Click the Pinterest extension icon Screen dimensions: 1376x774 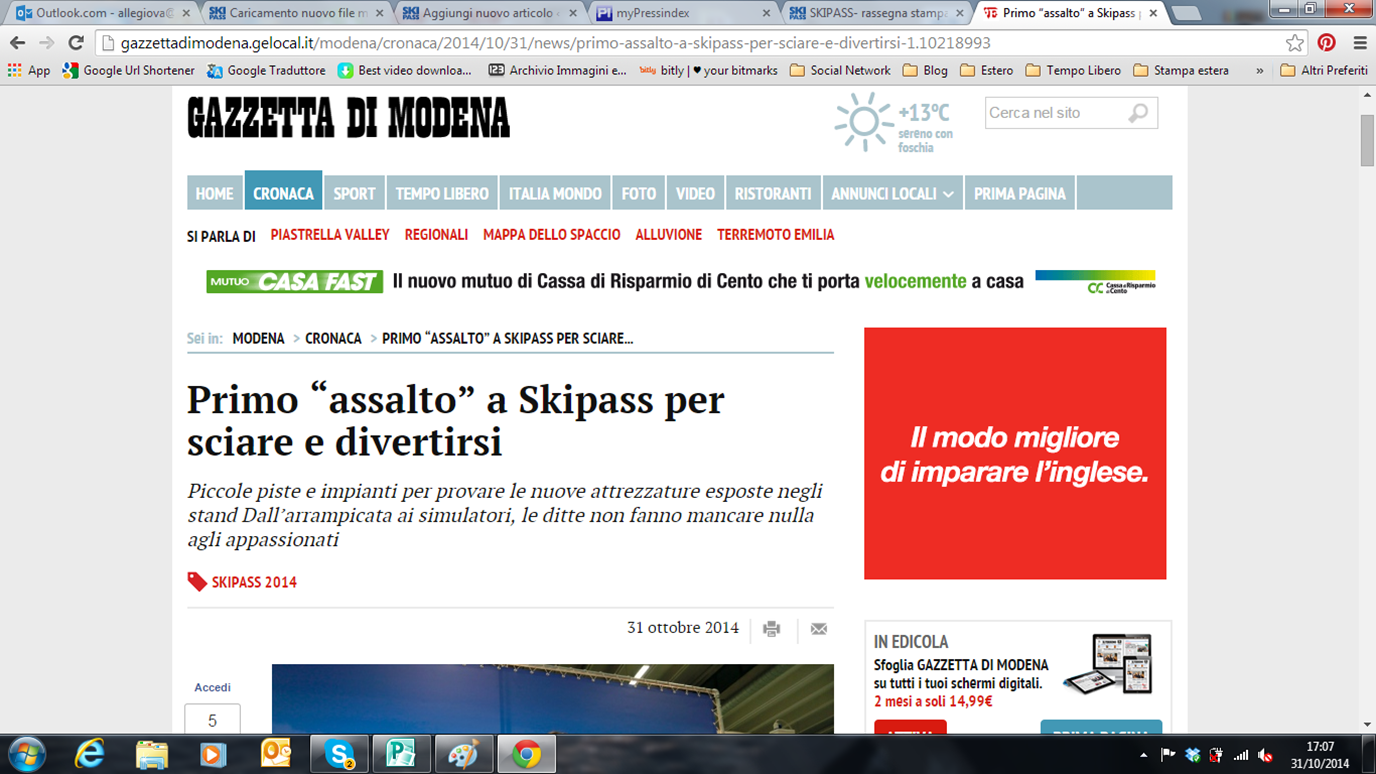1327,43
